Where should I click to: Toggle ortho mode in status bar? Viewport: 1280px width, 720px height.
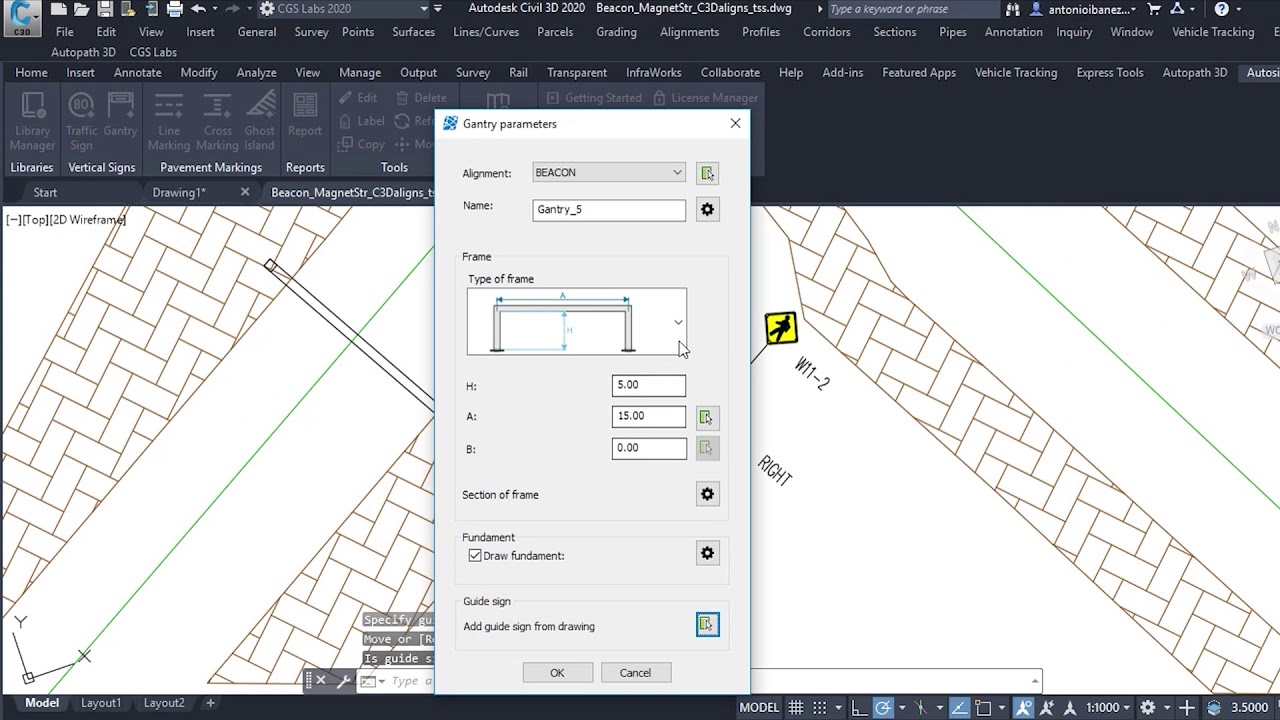(x=861, y=707)
